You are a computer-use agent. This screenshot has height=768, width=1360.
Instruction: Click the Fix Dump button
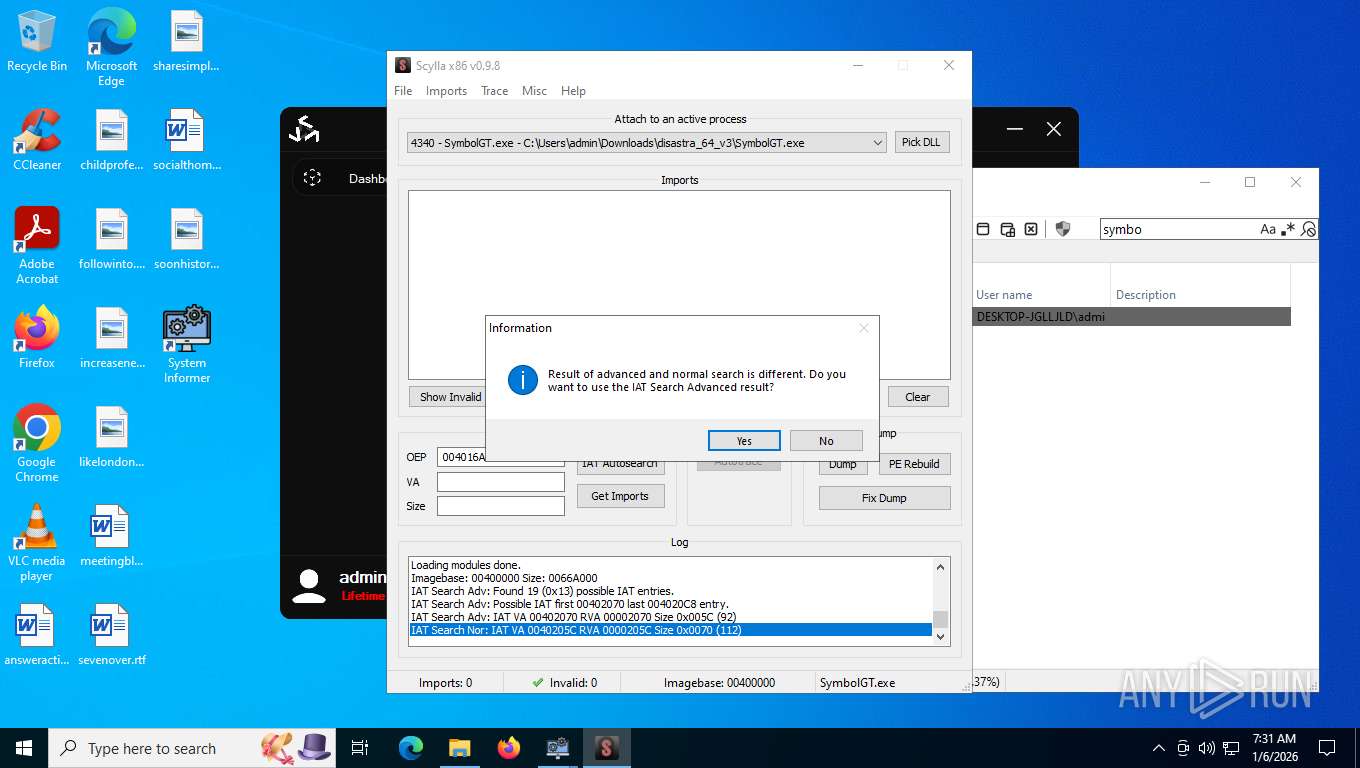(x=884, y=498)
